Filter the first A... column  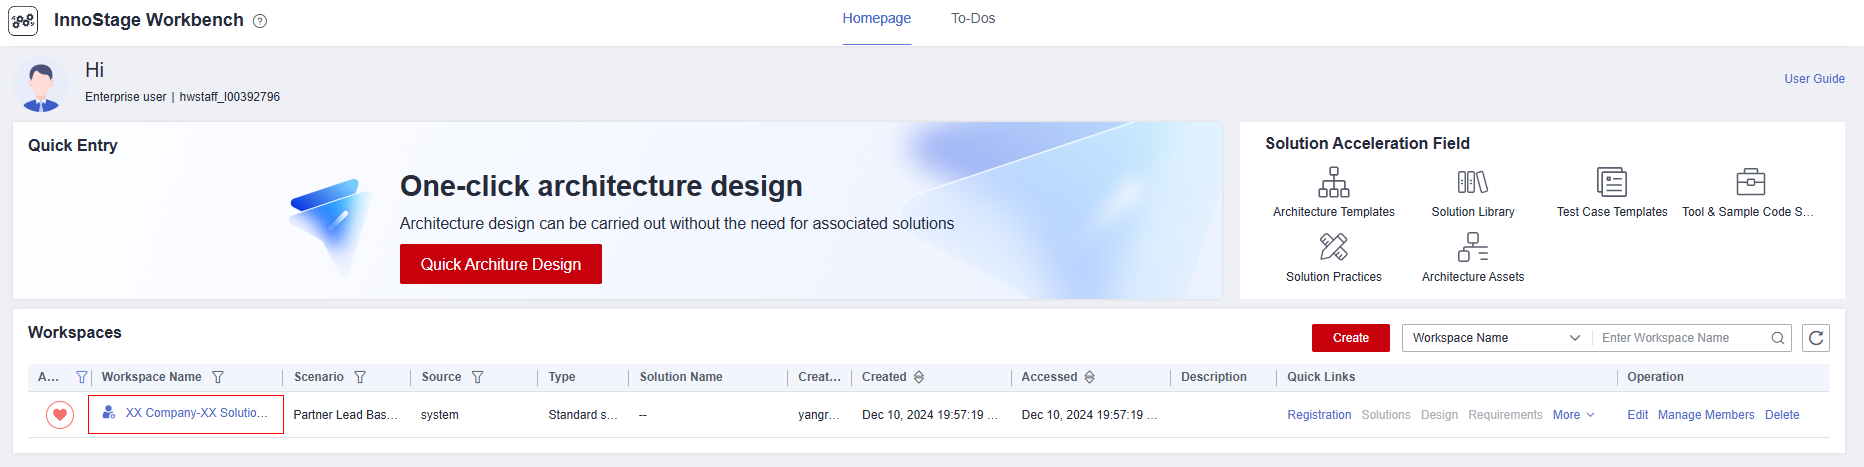point(82,377)
